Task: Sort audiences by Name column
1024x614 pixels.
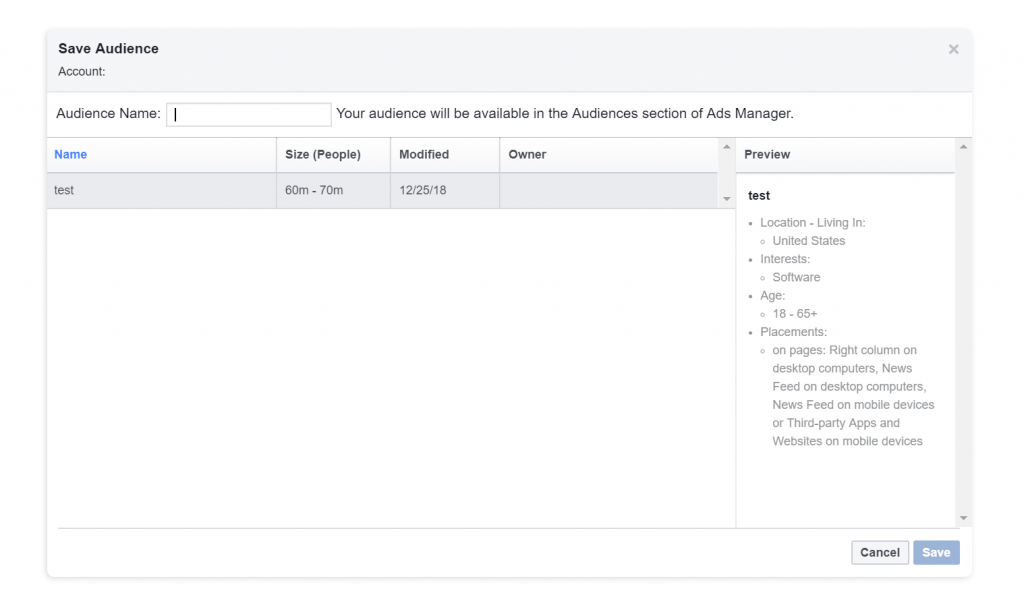Action: coord(71,155)
